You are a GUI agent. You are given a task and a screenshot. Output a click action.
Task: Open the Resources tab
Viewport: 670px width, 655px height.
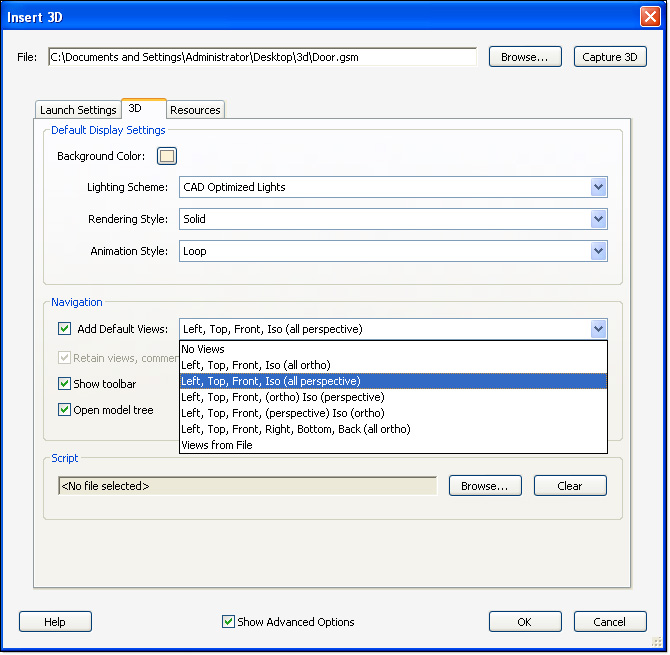coord(195,110)
